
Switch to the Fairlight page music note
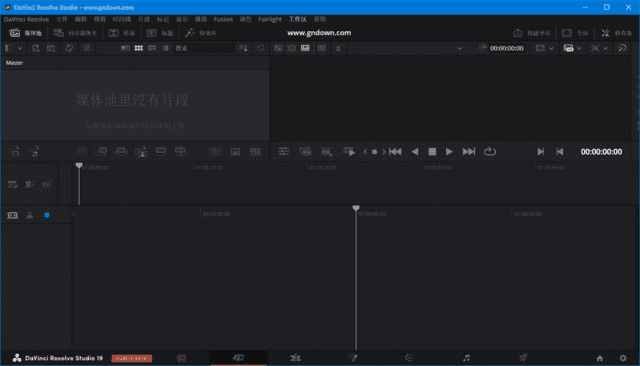[466, 358]
